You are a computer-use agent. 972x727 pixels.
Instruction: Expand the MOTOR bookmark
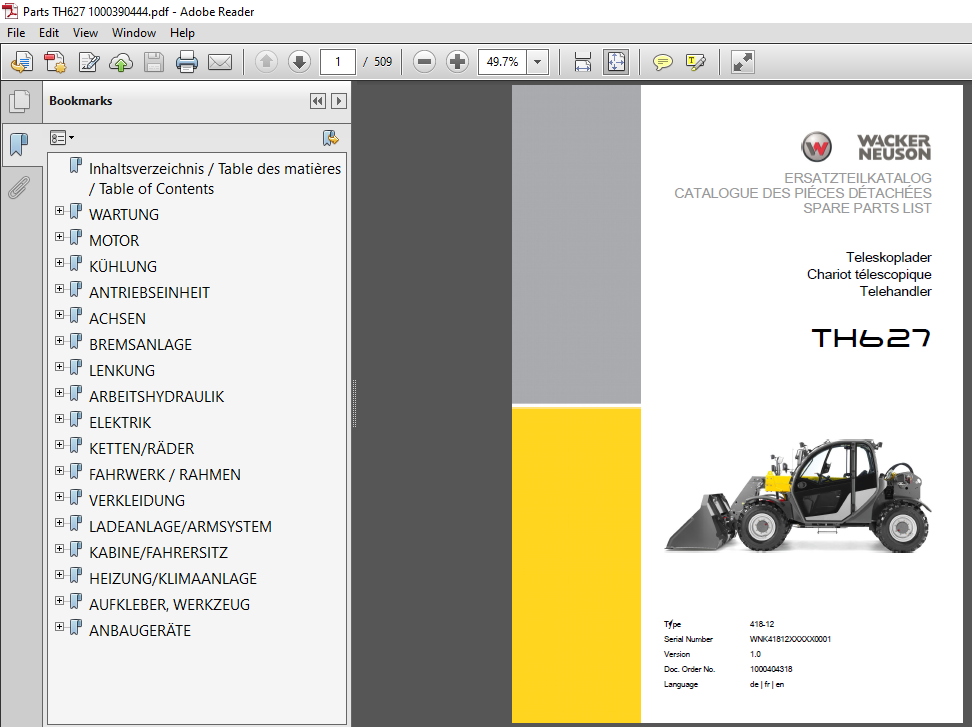click(60, 237)
